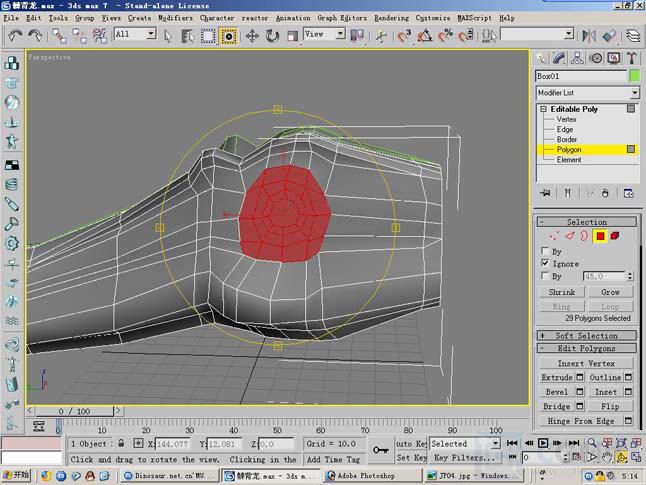This screenshot has width=646, height=485.
Task: Open Extrude settings box
Action: pos(580,377)
